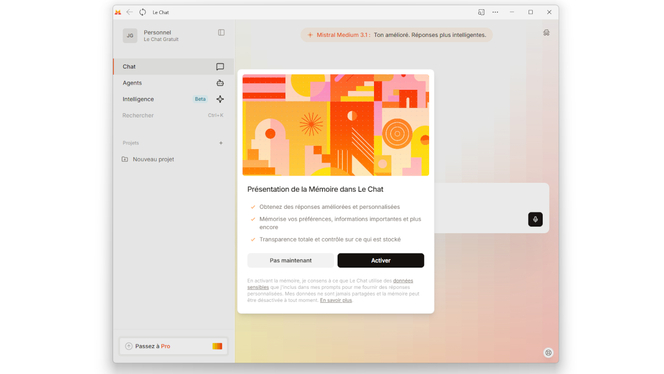
Task: Maximize the Le Chat window
Action: (x=530, y=12)
